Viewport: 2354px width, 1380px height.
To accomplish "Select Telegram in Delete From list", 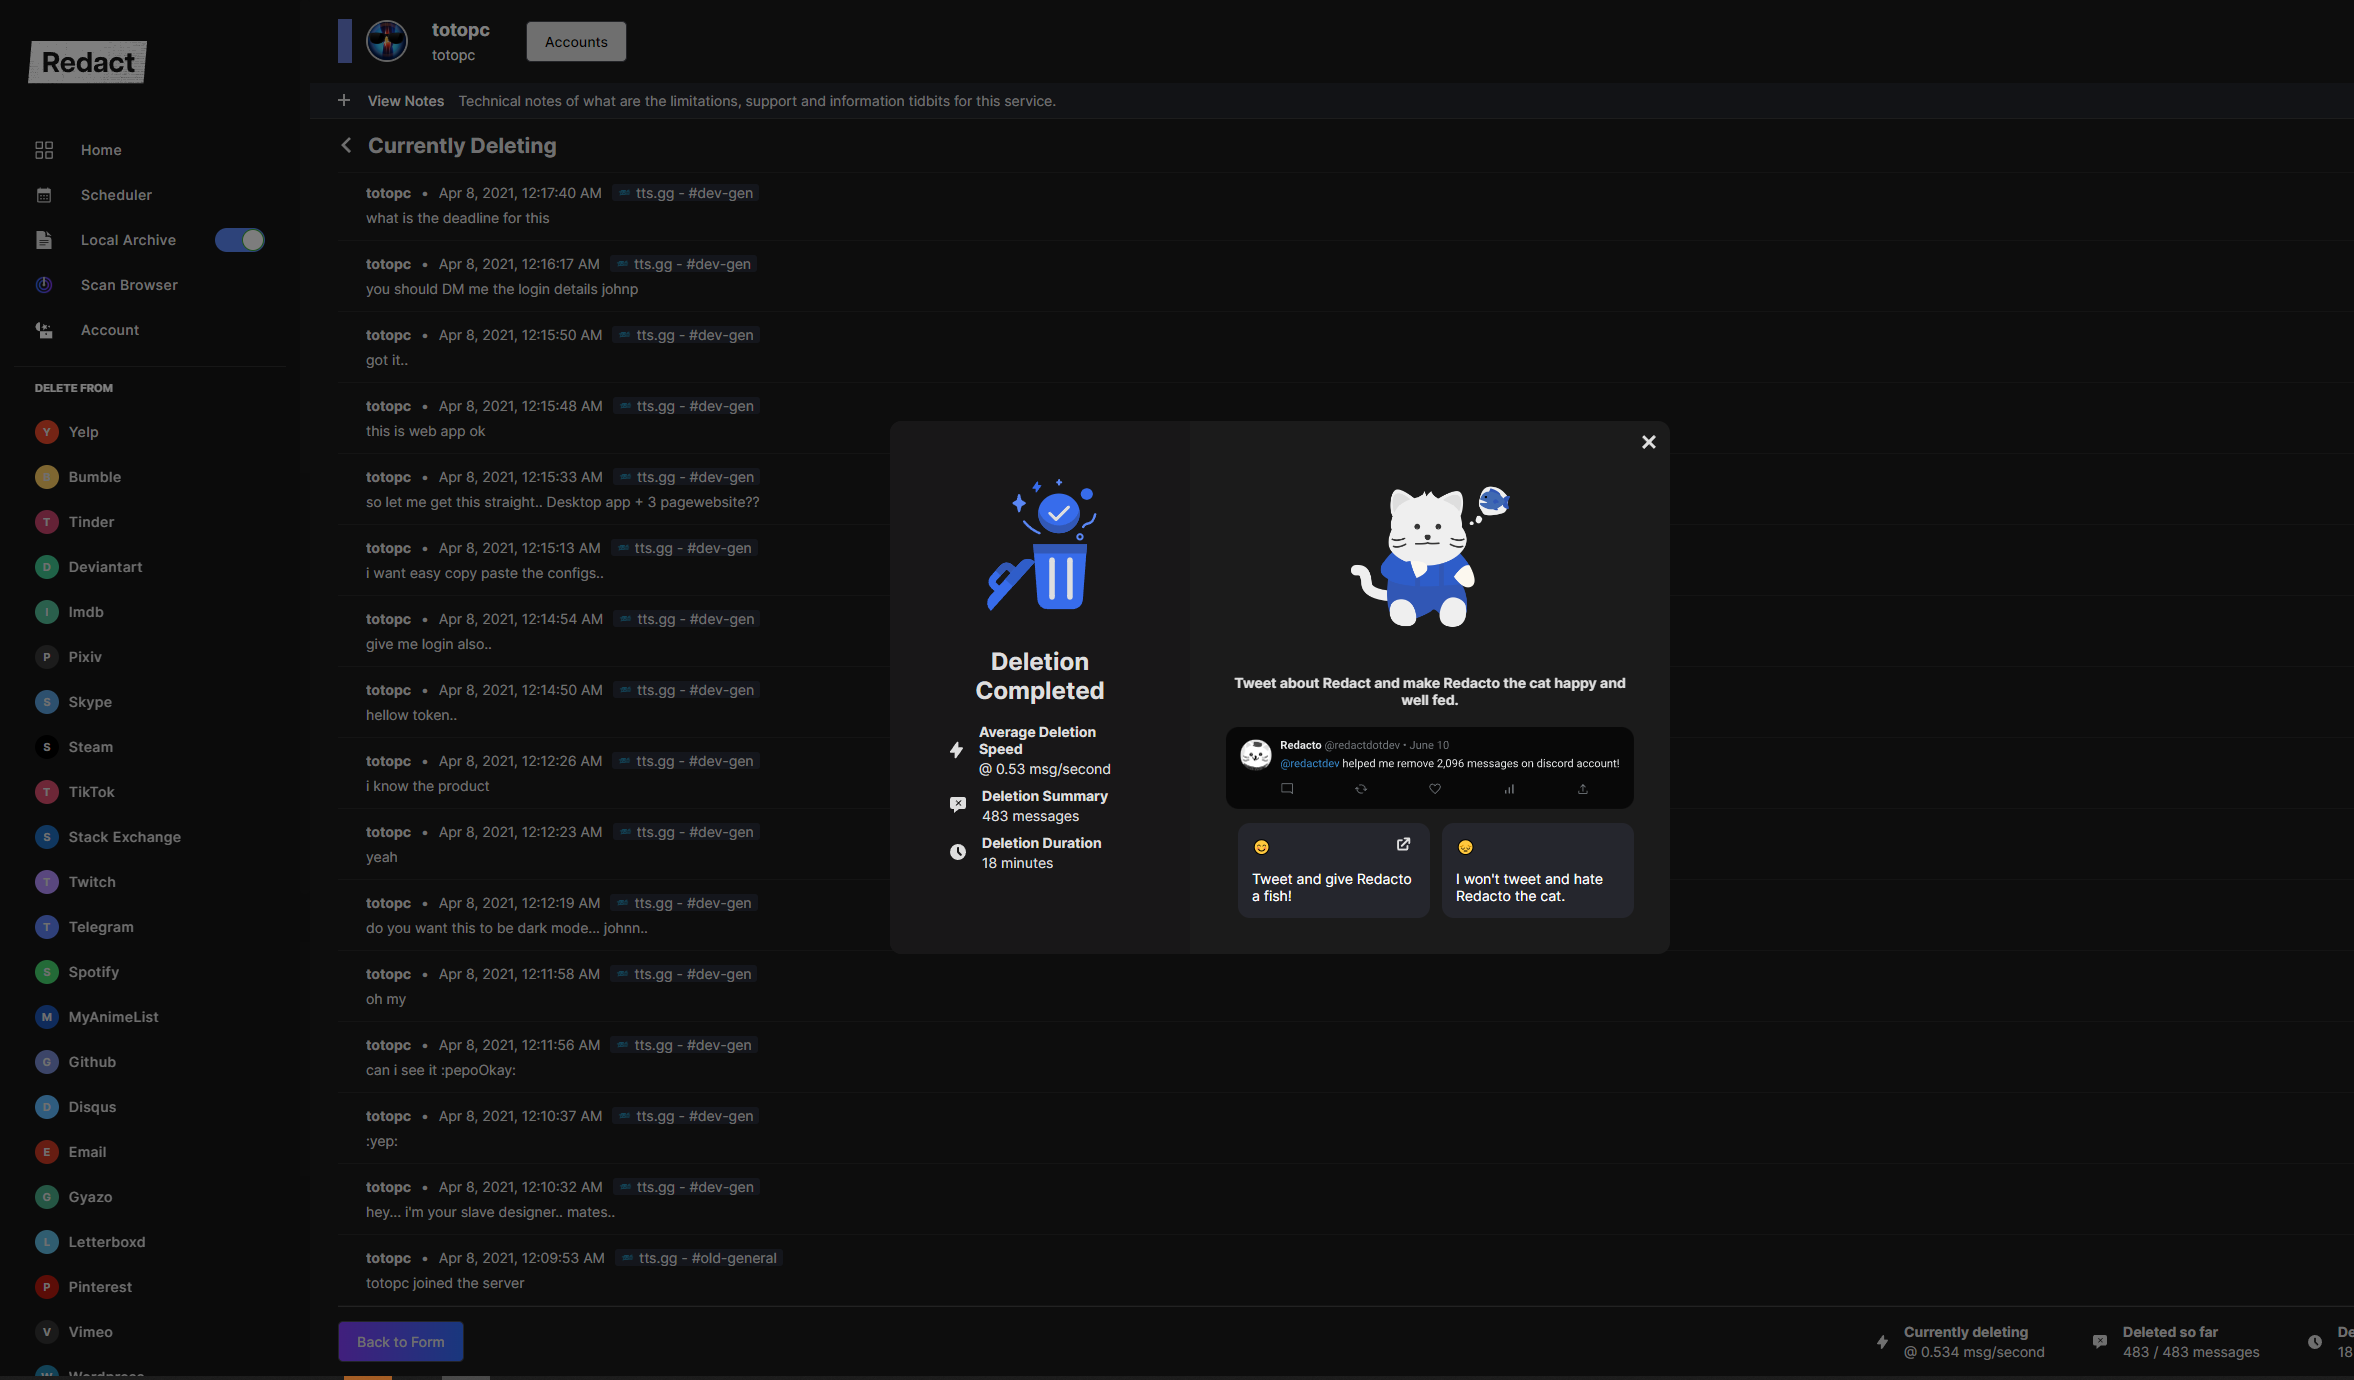I will click(100, 927).
